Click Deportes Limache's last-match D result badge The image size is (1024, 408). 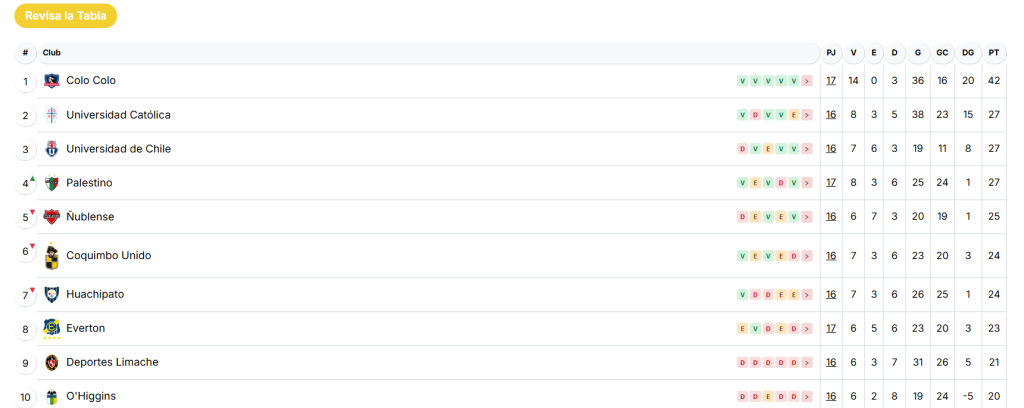pyautogui.click(x=795, y=362)
